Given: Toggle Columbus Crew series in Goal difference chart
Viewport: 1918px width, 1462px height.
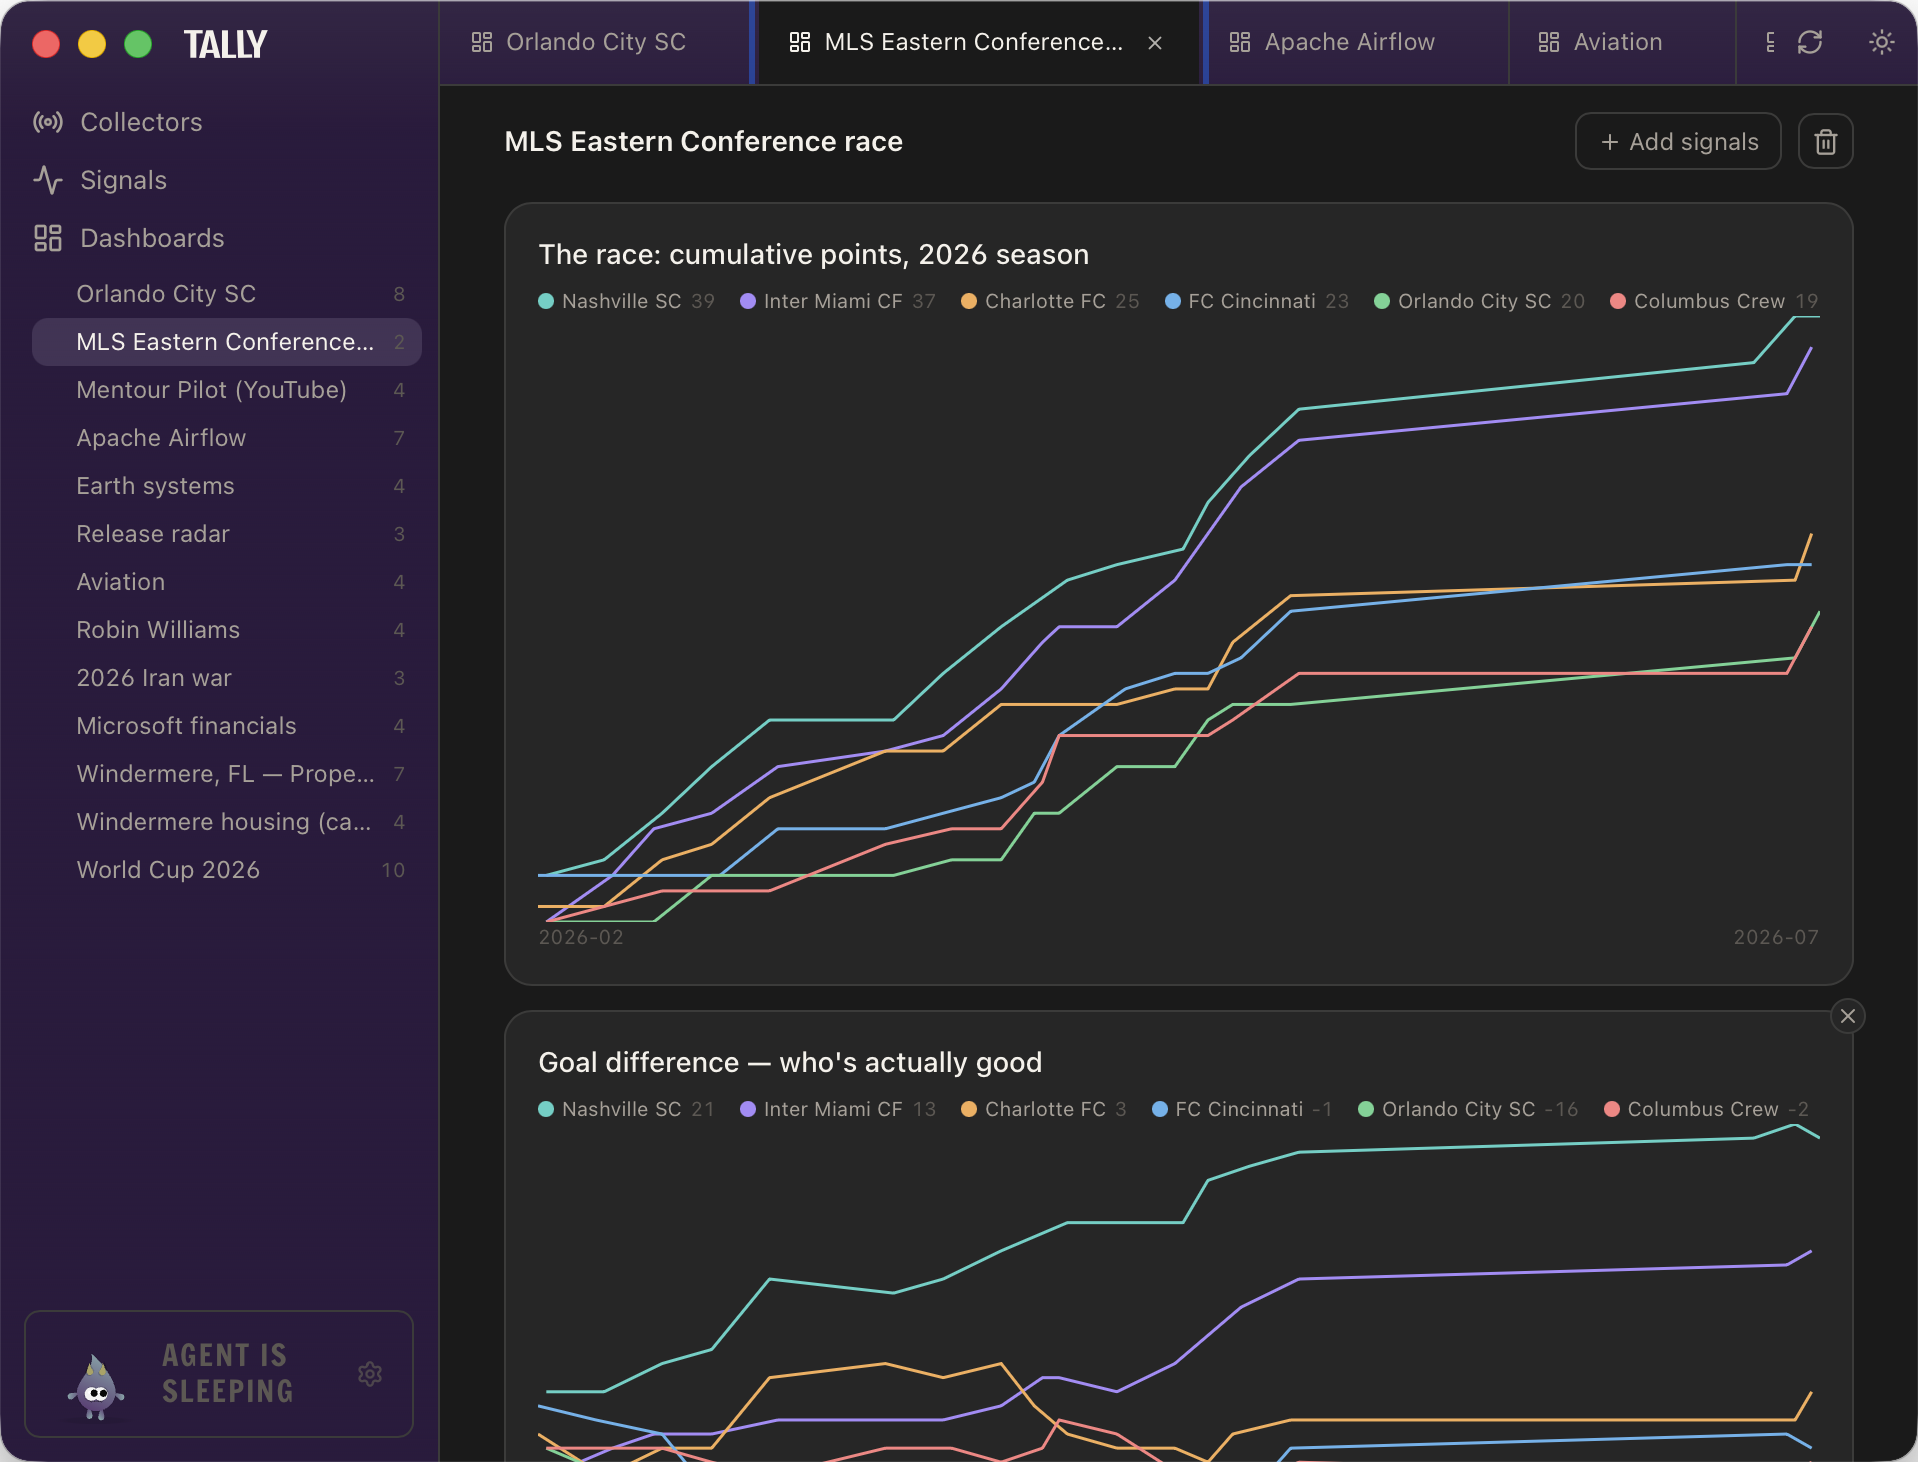Looking at the screenshot, I should pyautogui.click(x=1707, y=1109).
